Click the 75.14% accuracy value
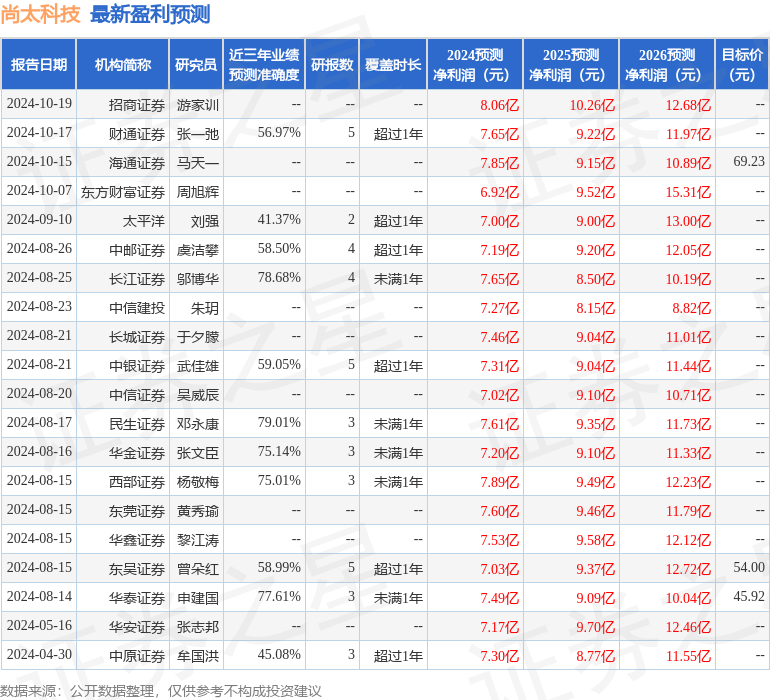Screen dimensions: 770x700 click(x=279, y=451)
